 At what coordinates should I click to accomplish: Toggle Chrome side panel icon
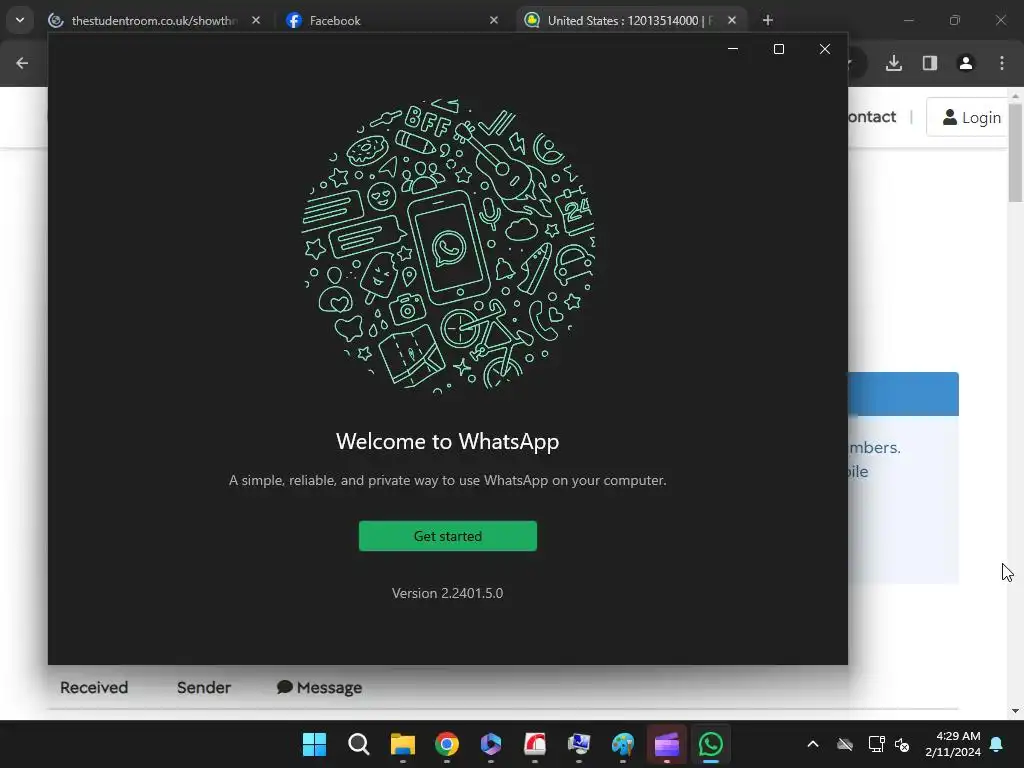click(x=930, y=63)
